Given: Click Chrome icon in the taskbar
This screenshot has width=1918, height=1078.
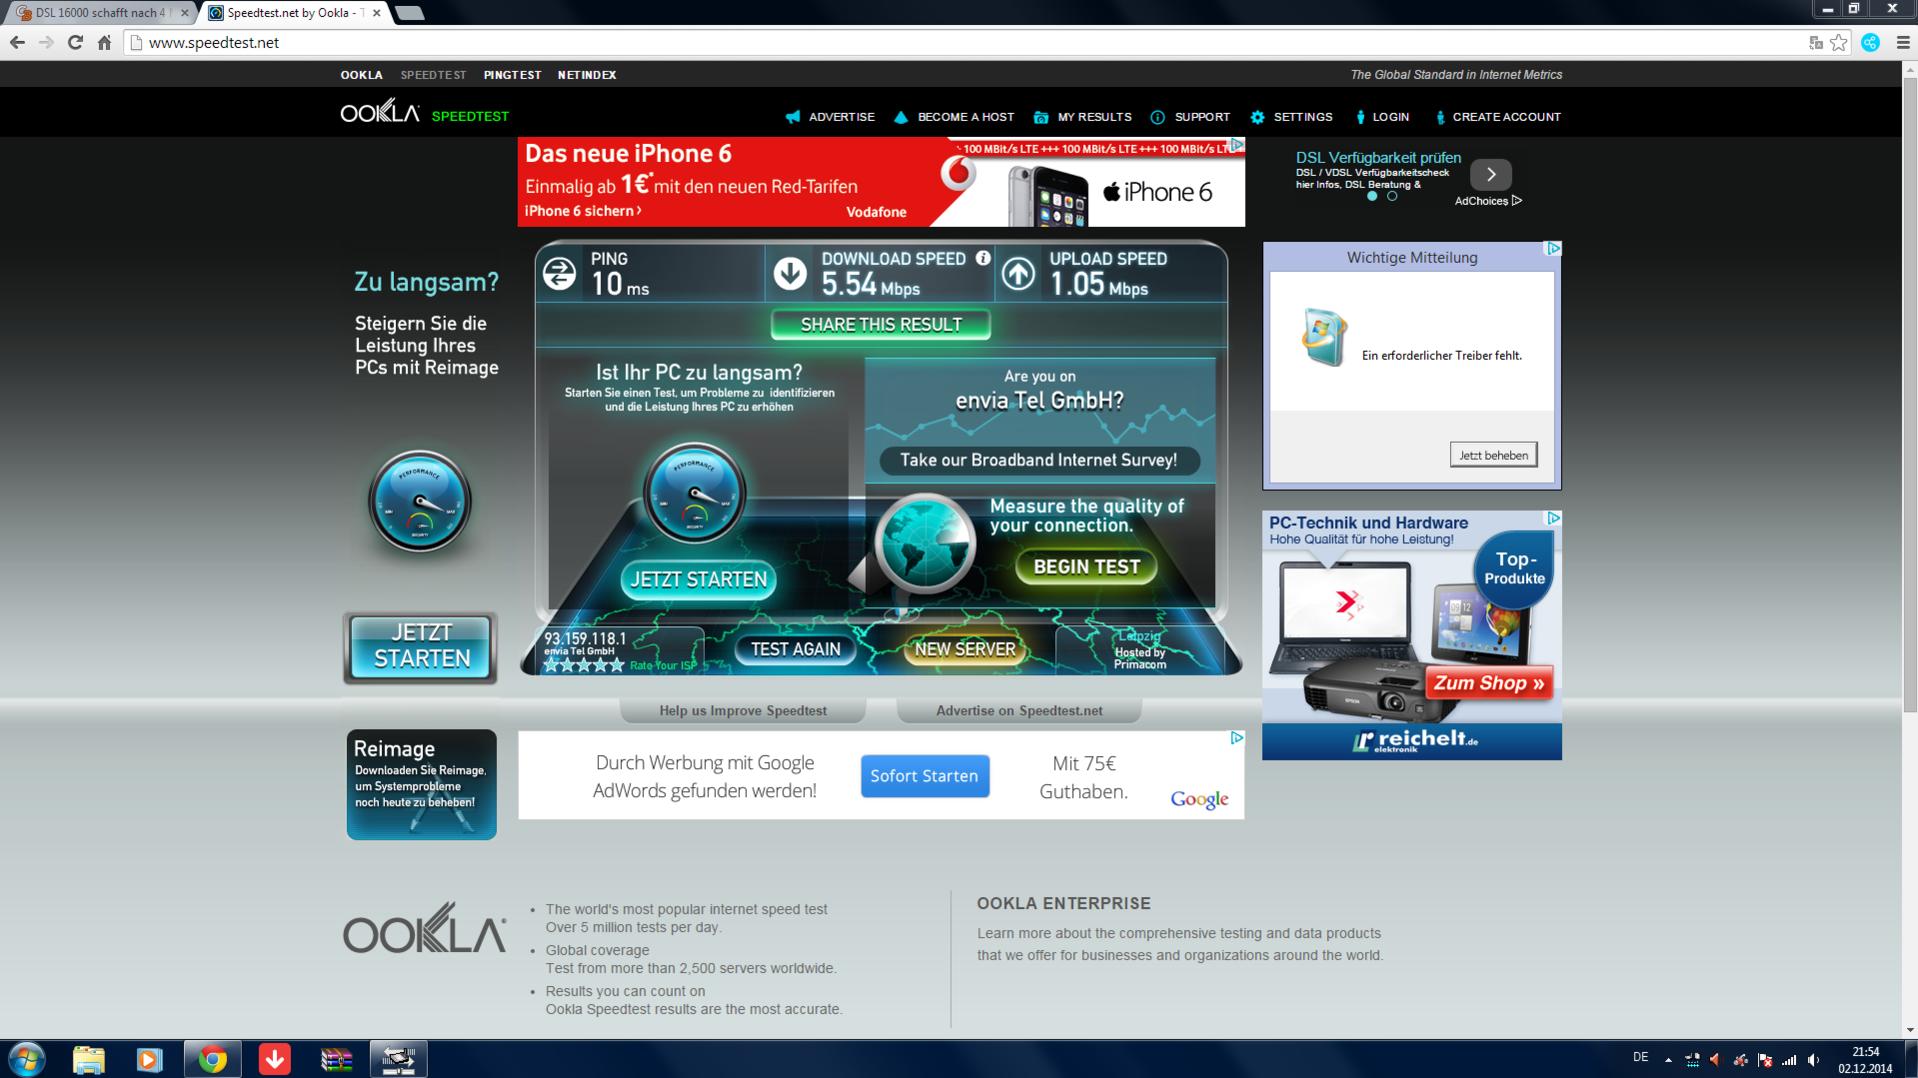Looking at the screenshot, I should click(x=212, y=1059).
